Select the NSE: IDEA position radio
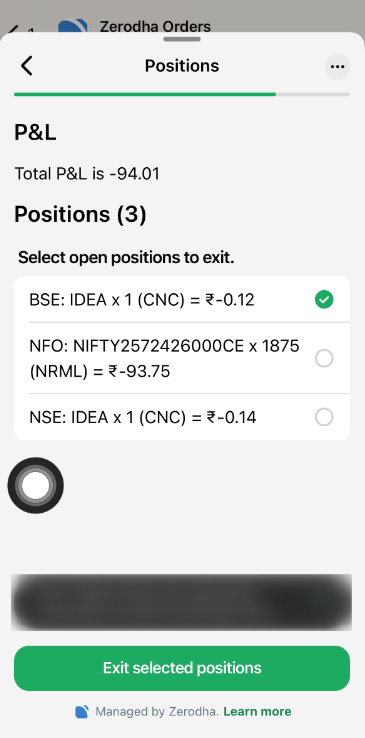The height and width of the screenshot is (738, 365). (x=324, y=417)
